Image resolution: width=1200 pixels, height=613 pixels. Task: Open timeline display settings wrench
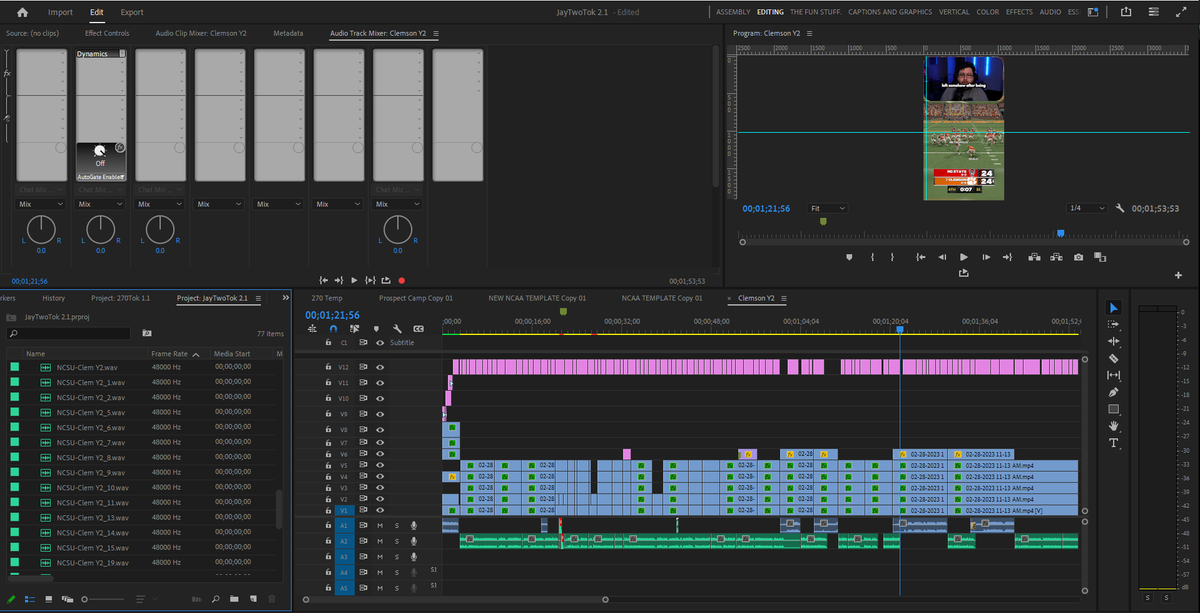[397, 328]
